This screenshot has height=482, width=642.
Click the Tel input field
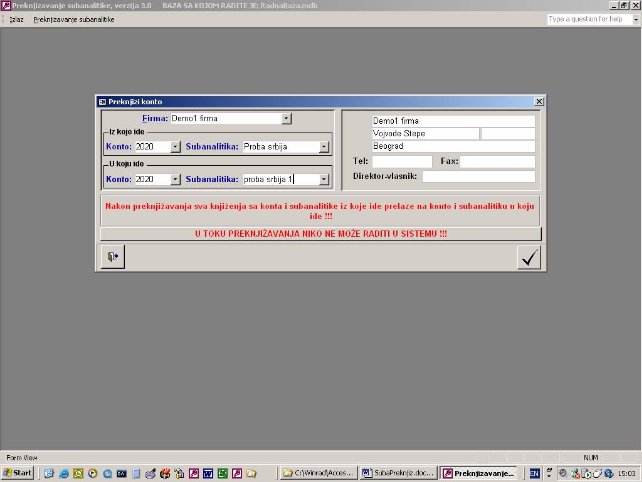click(x=402, y=161)
